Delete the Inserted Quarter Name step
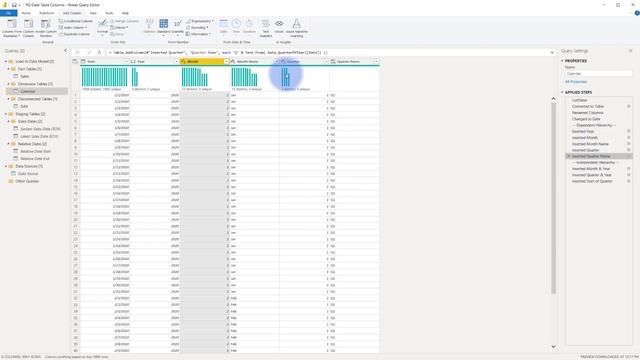The height and width of the screenshot is (360, 640). 569,156
